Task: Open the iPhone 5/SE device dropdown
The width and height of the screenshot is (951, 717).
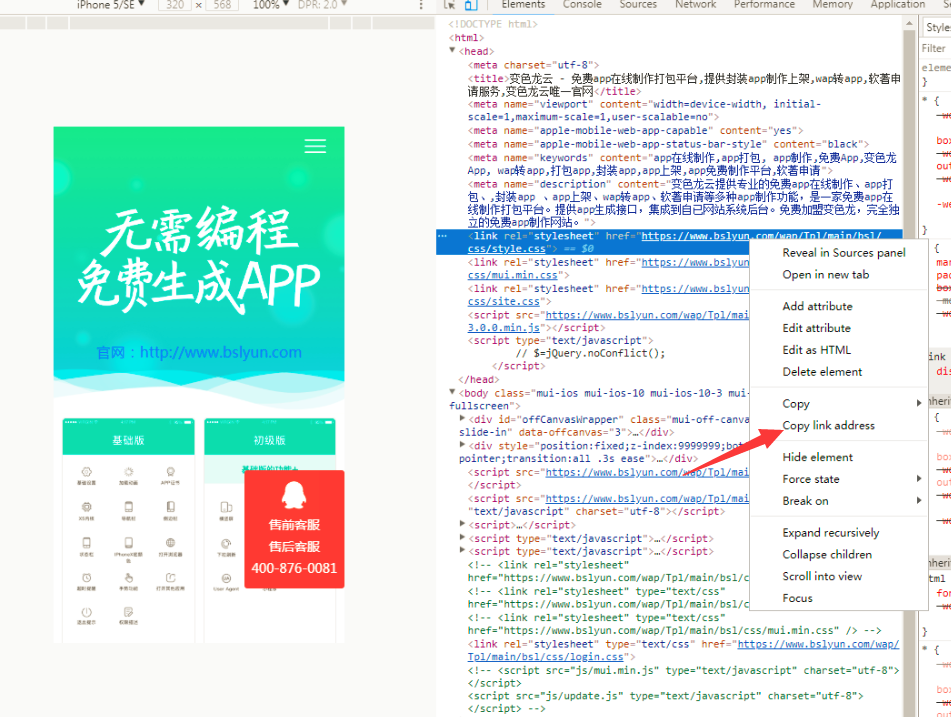Action: click(111, 5)
